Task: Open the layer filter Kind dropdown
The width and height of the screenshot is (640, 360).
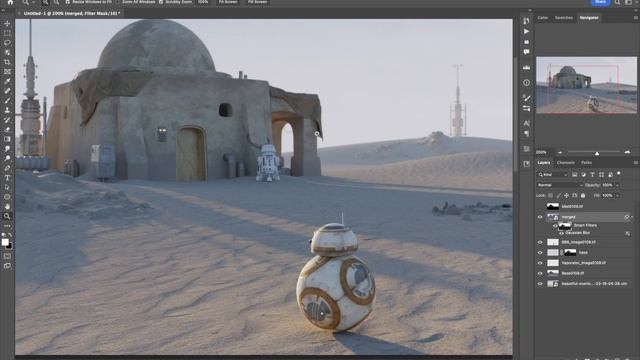Action: point(553,174)
